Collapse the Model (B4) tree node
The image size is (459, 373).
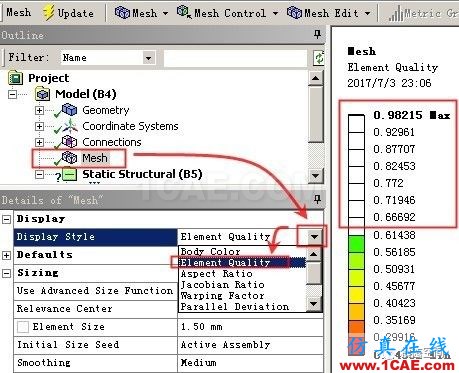point(12,94)
